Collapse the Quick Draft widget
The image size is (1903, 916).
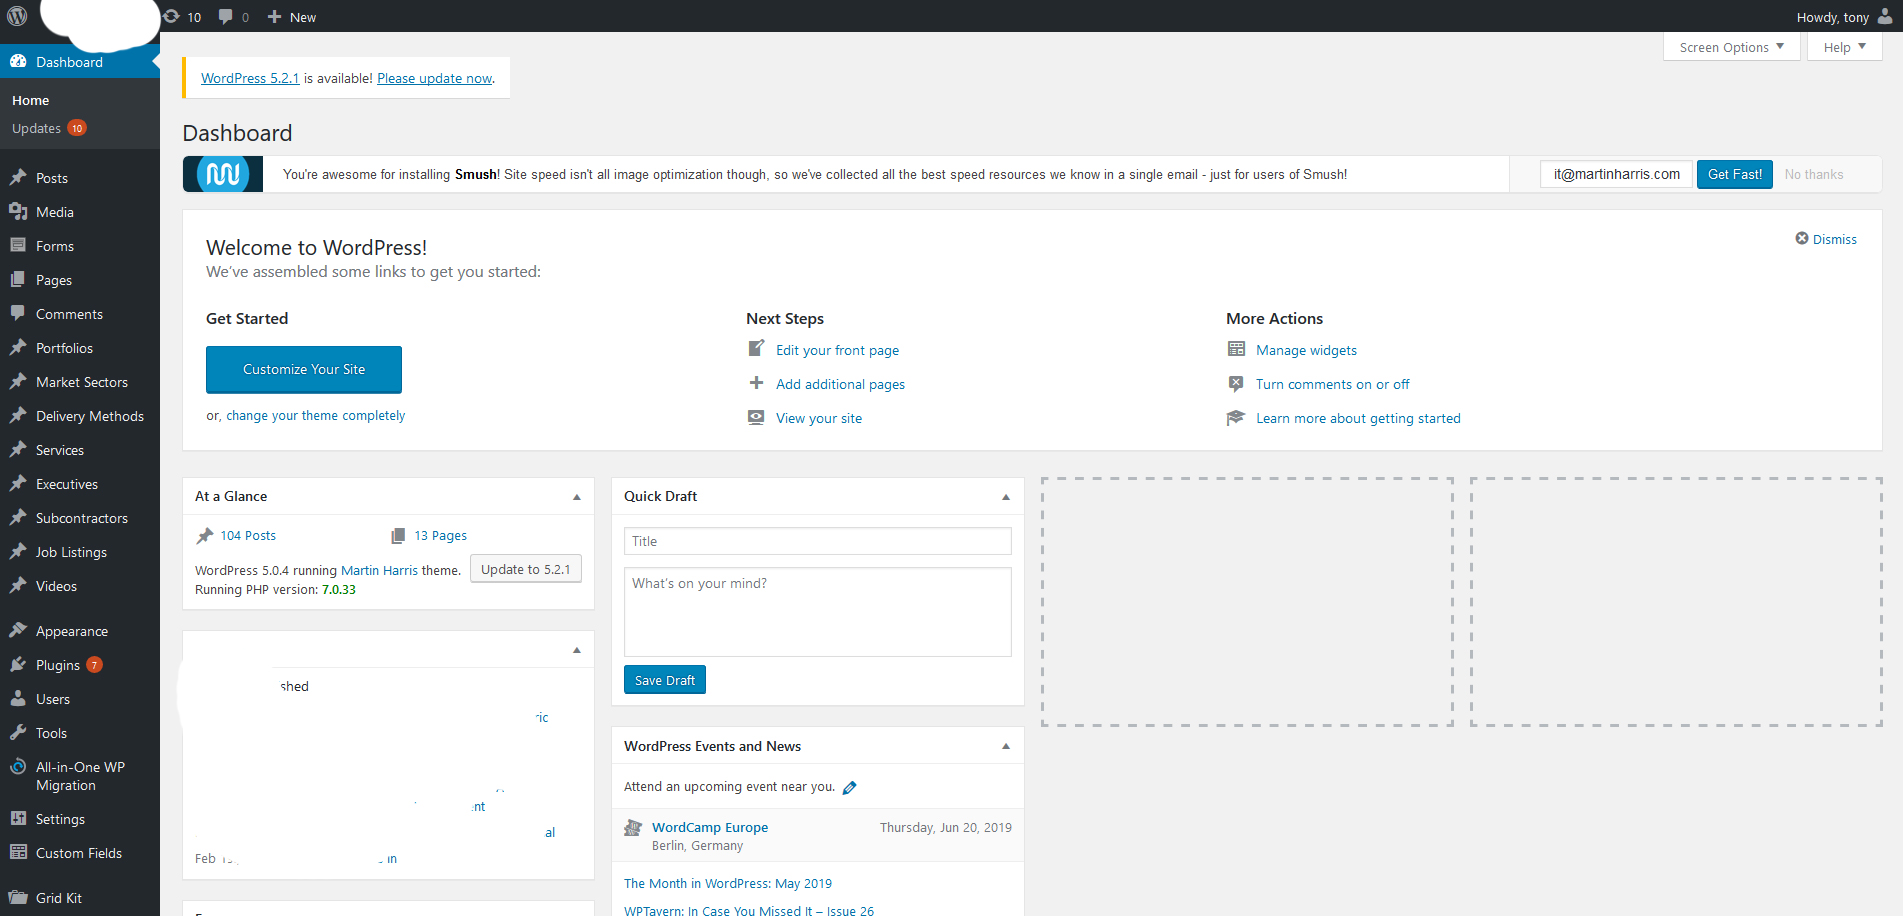(1006, 497)
